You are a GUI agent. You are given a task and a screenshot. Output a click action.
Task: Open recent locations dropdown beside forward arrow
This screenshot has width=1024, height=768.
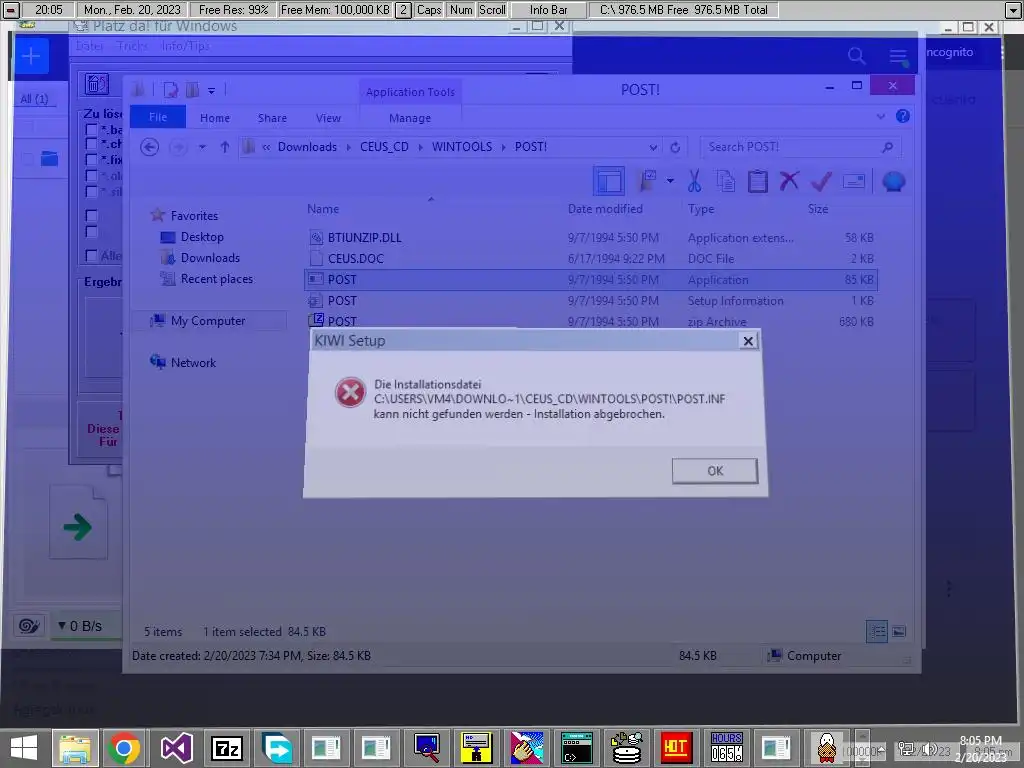[x=202, y=147]
